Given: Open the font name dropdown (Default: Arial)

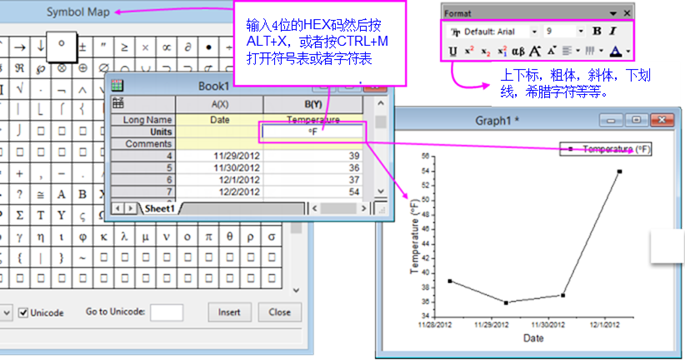Looking at the screenshot, I should click(x=534, y=31).
